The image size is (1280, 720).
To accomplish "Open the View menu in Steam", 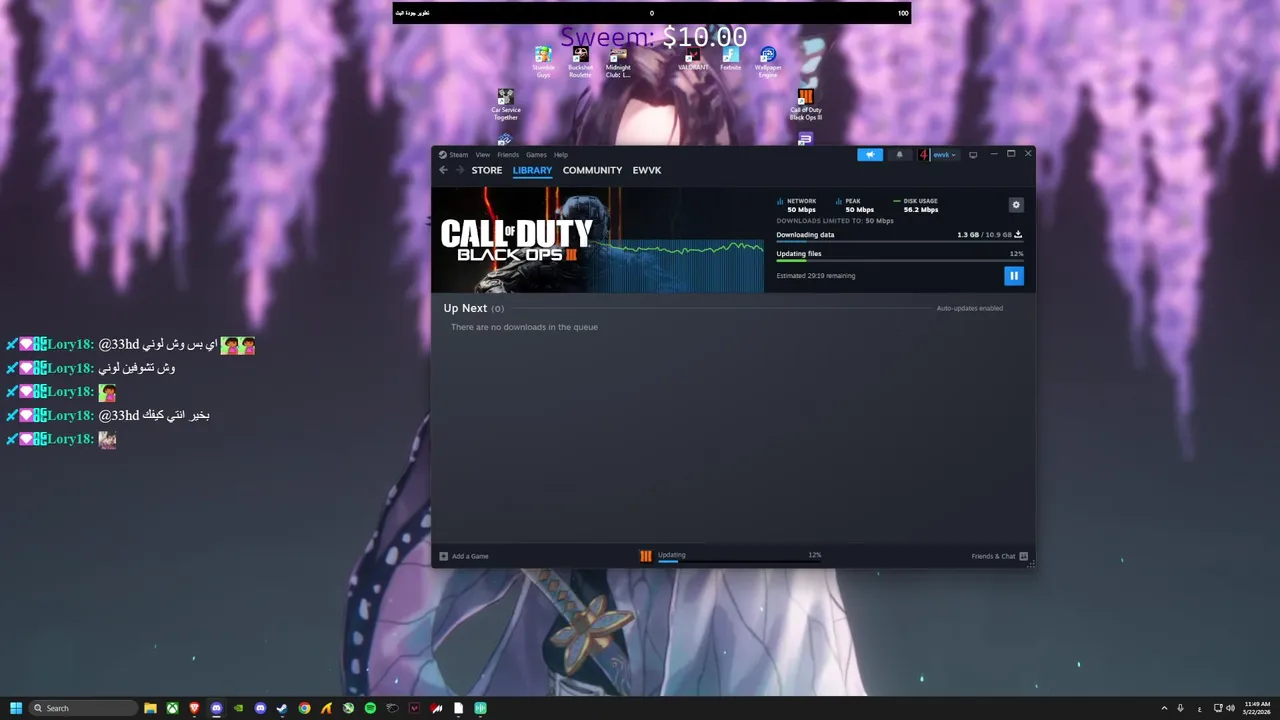I will click(x=483, y=155).
